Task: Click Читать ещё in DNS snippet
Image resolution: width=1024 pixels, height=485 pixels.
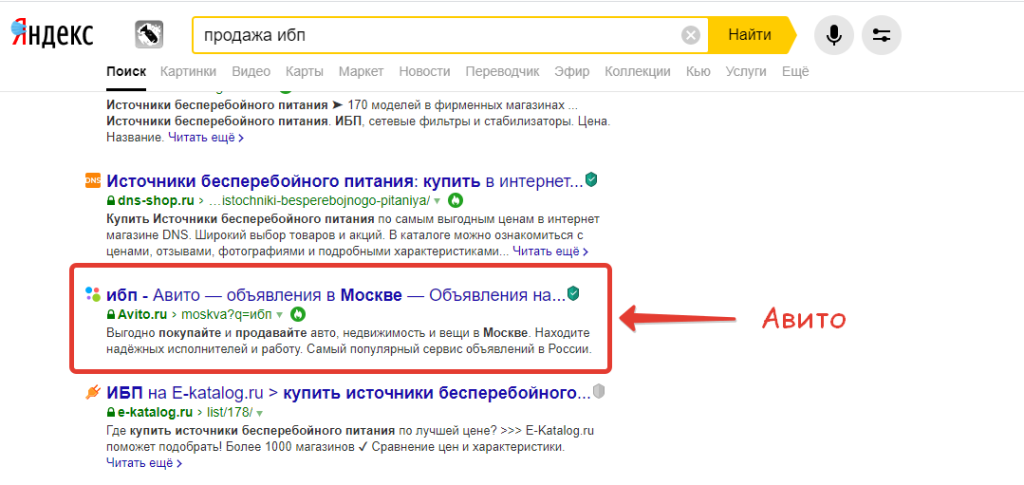Action: coord(550,251)
